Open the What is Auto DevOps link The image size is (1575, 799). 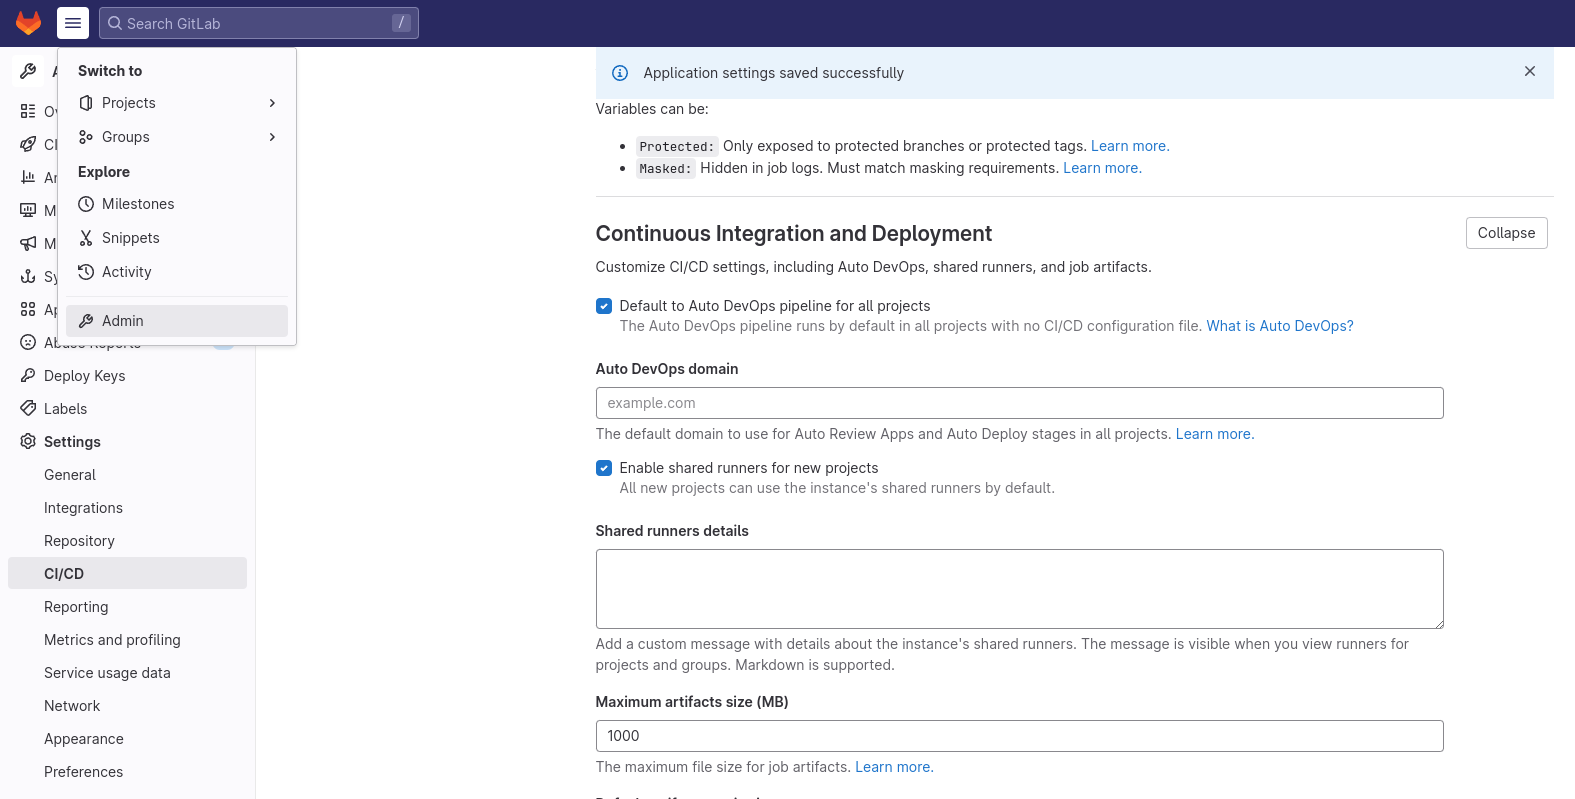[x=1279, y=326]
